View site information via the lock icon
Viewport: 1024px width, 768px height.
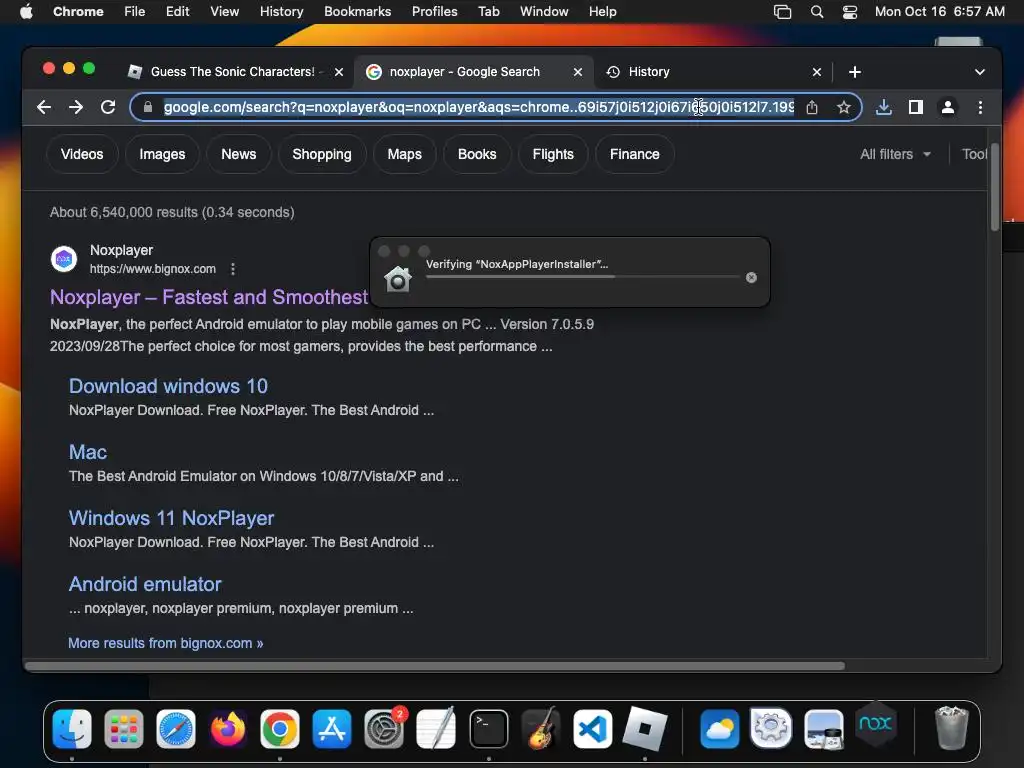click(148, 107)
